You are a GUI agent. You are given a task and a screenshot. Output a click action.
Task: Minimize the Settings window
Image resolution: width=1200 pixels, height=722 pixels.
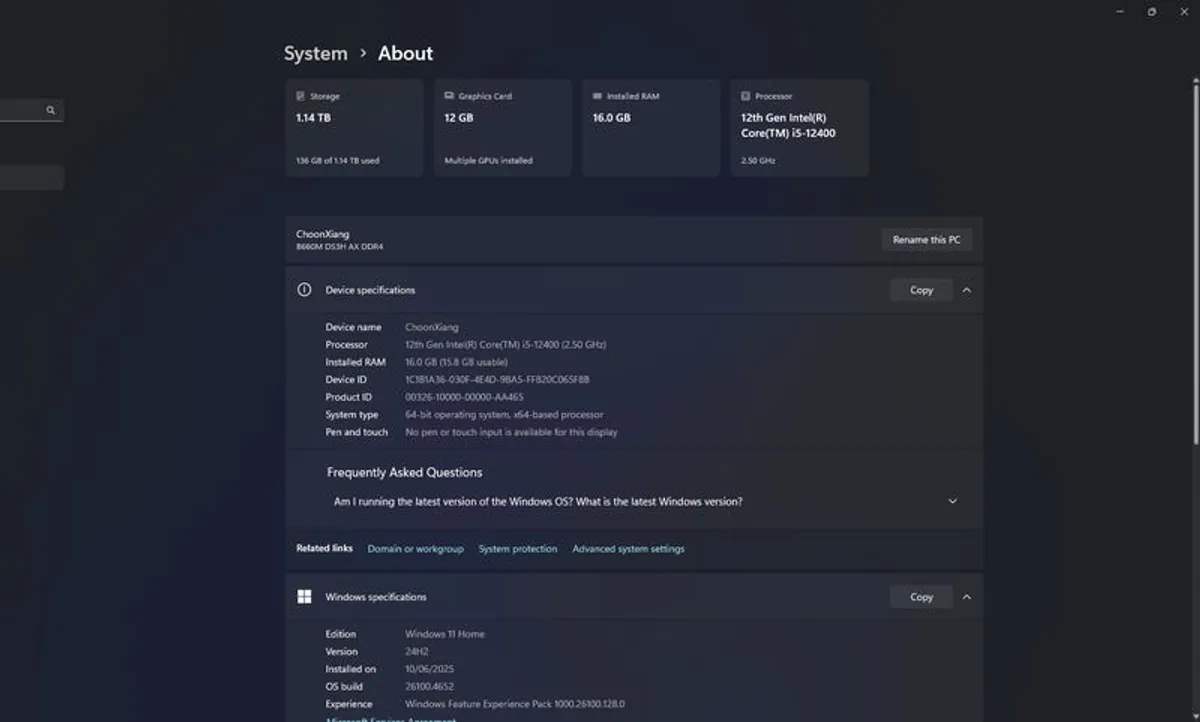pos(1119,11)
